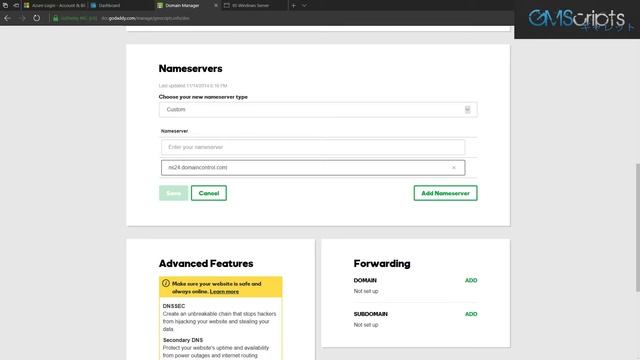
Task: Click the Cancel button
Action: [x=209, y=193]
